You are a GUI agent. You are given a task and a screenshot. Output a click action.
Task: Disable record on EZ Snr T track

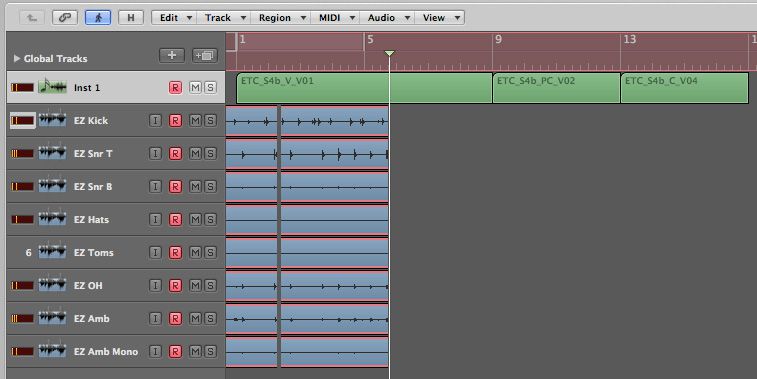coord(175,154)
